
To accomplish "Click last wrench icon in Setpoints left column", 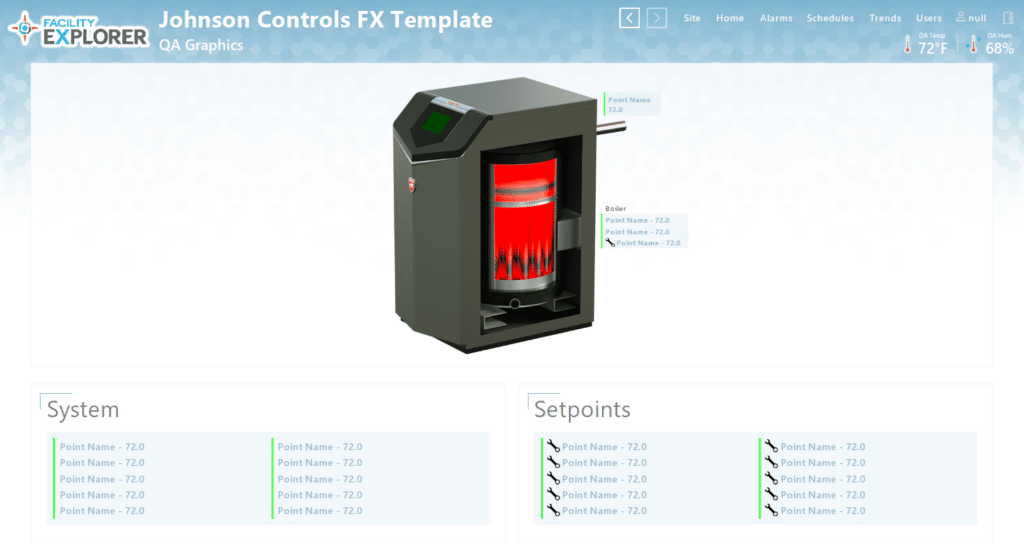I will [x=554, y=510].
